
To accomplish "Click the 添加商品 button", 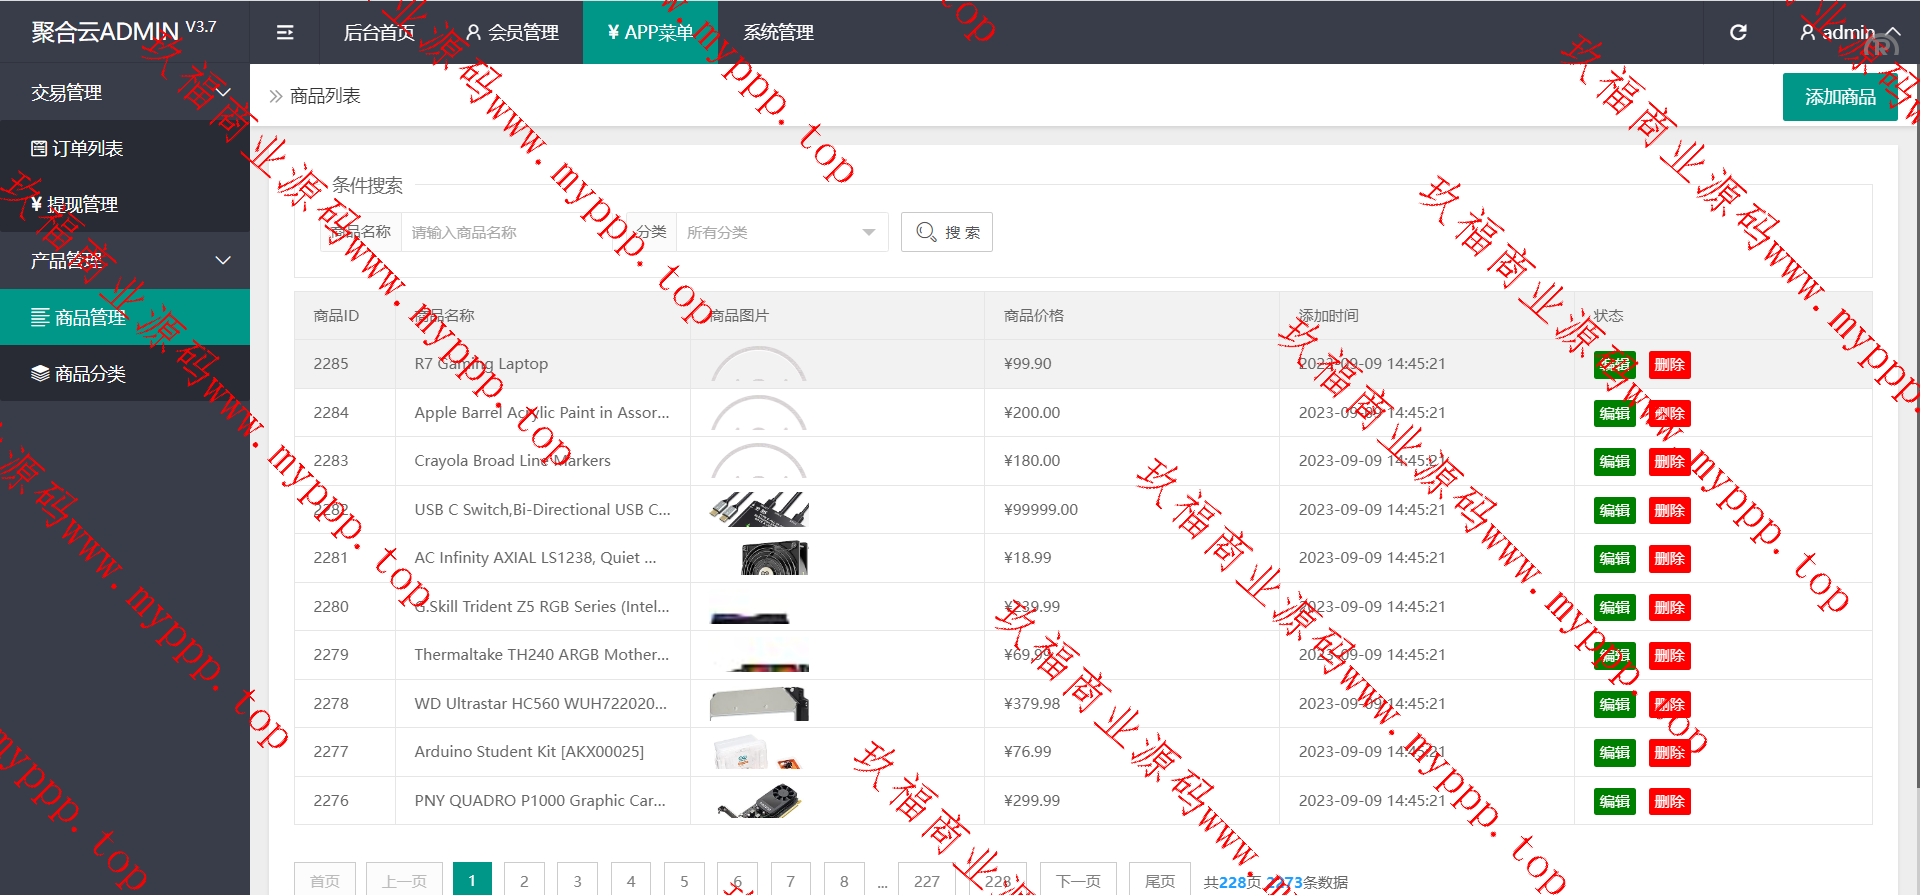I will [x=1839, y=97].
